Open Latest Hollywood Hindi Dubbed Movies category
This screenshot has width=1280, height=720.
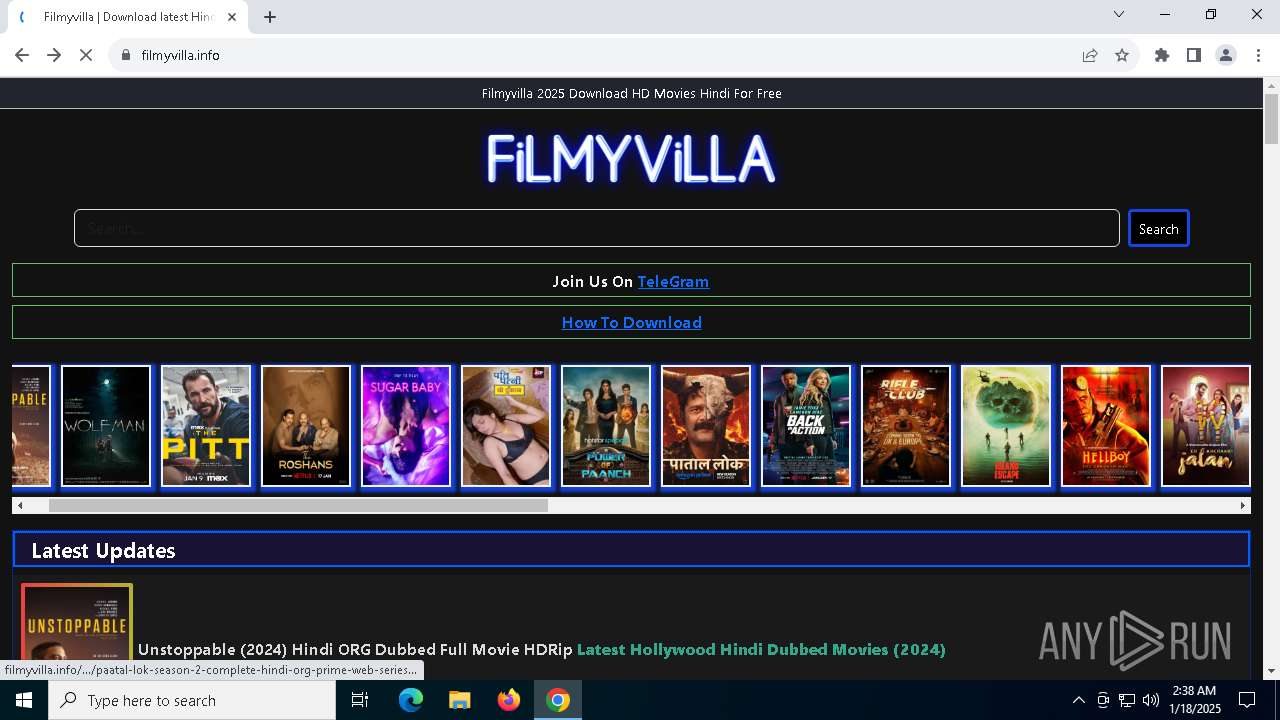point(761,650)
